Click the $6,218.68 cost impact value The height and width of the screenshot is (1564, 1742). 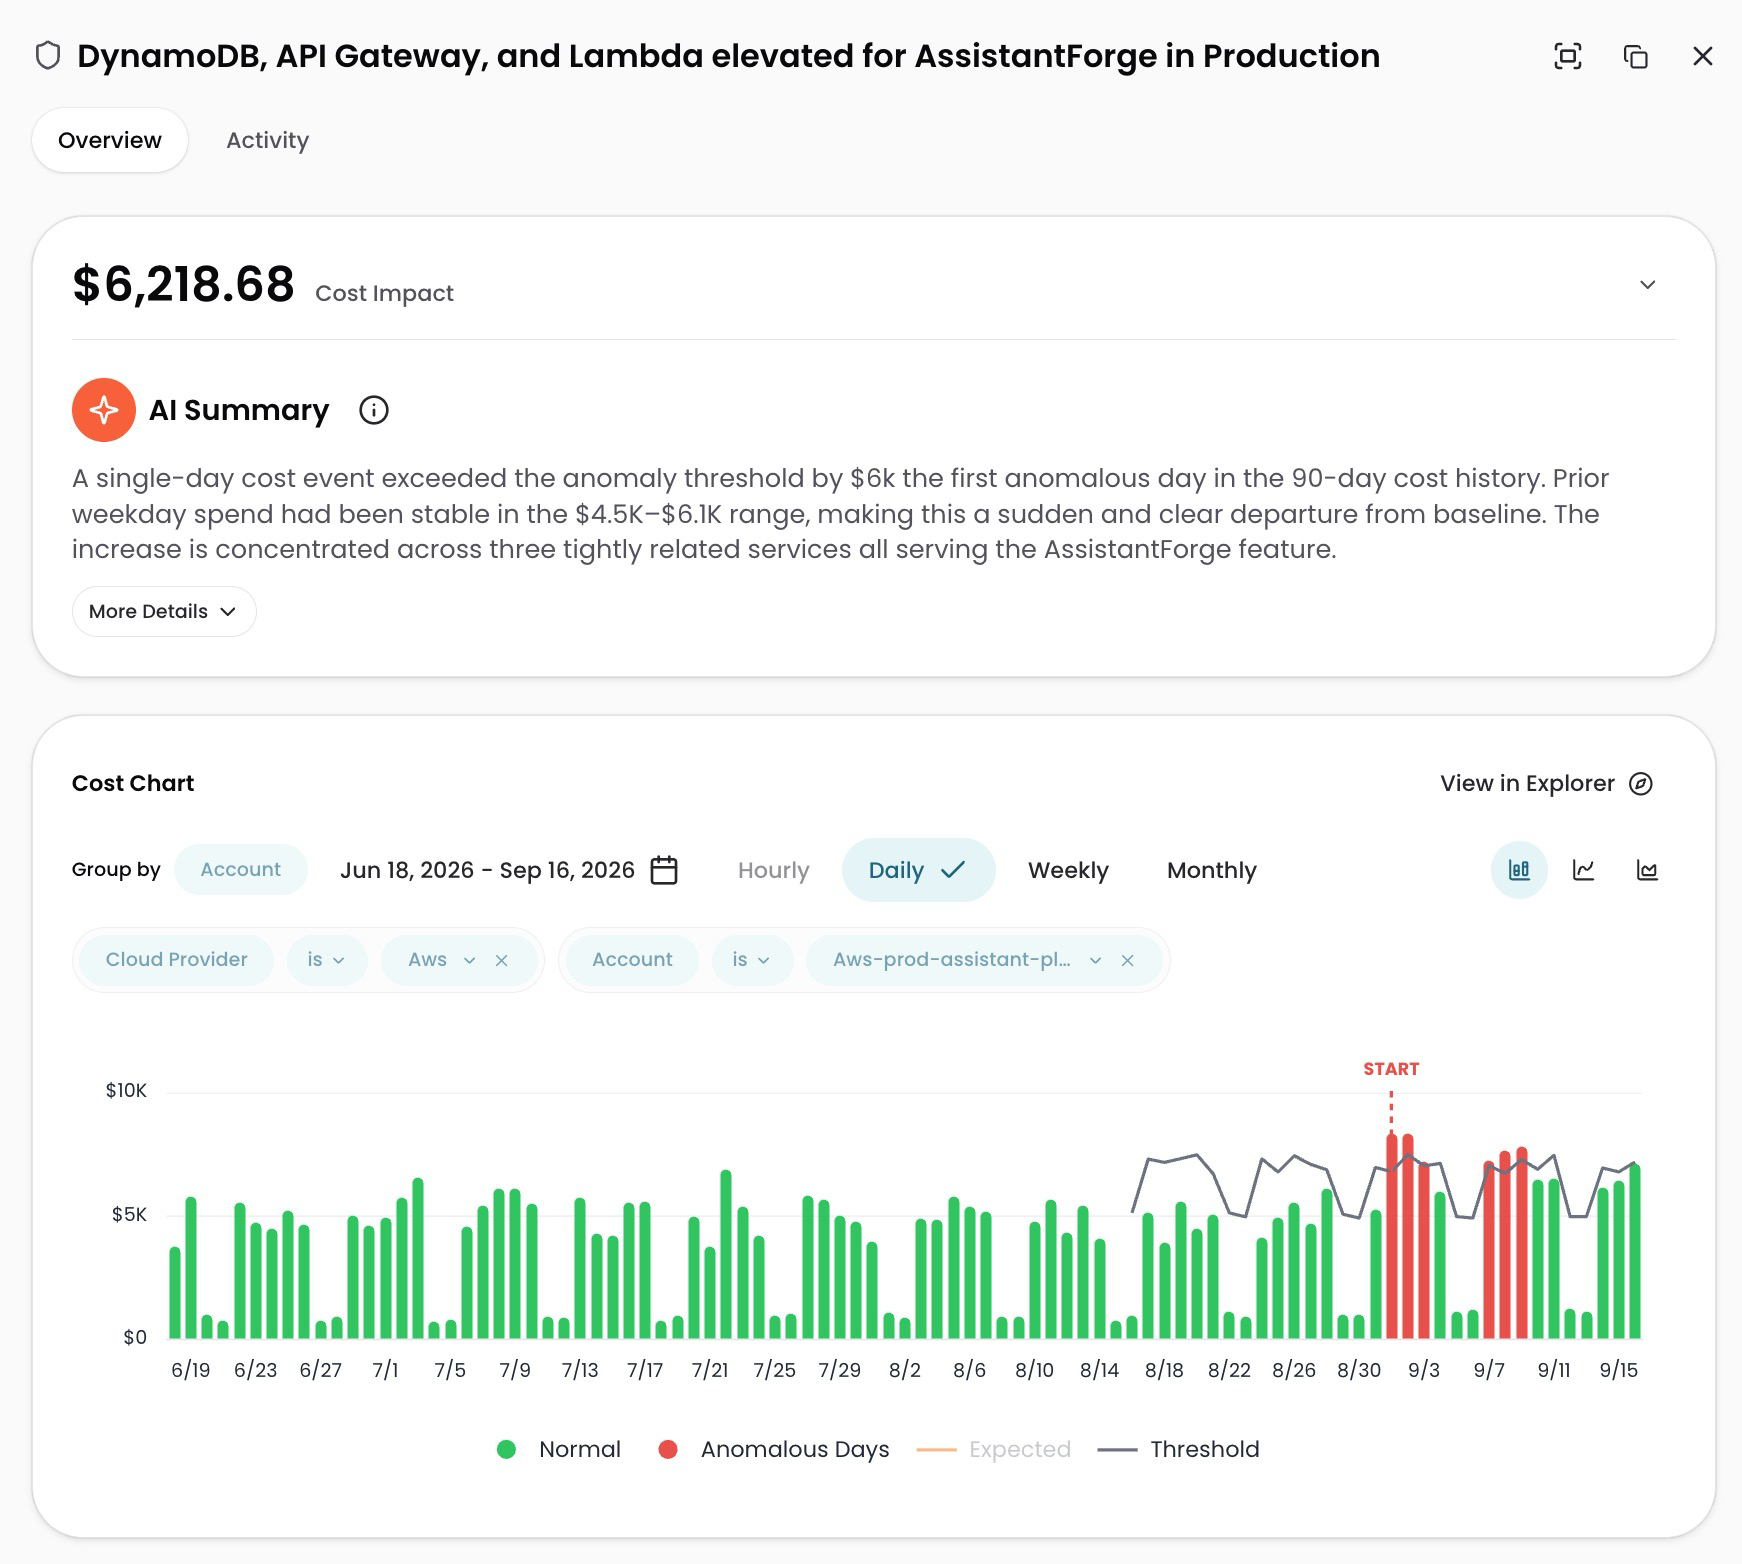point(183,285)
